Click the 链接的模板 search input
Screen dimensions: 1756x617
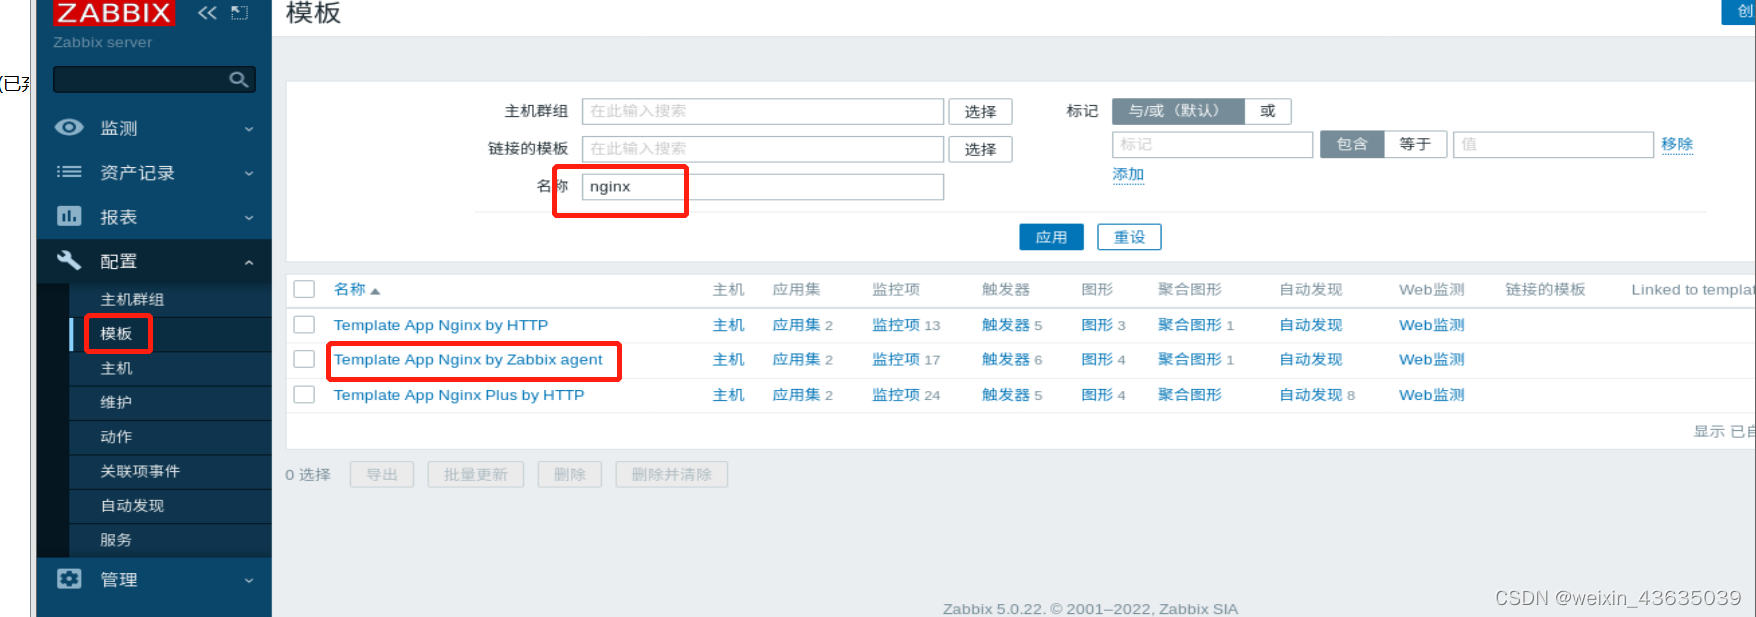click(x=763, y=149)
